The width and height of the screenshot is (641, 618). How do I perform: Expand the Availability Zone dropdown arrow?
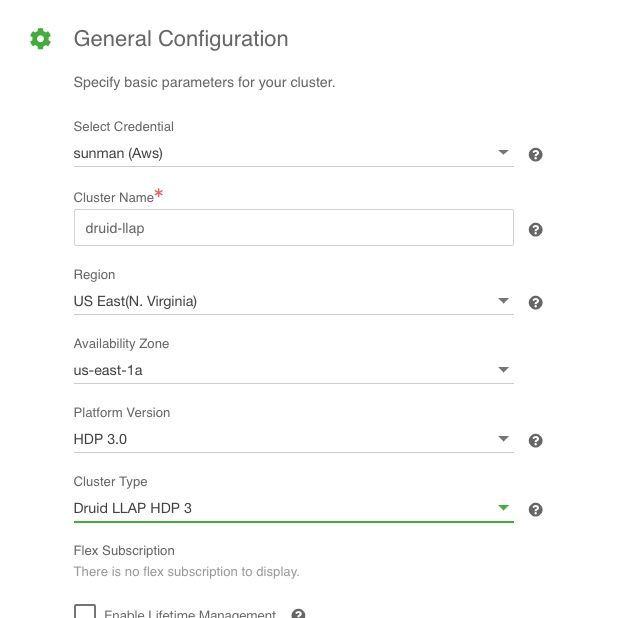pos(503,370)
